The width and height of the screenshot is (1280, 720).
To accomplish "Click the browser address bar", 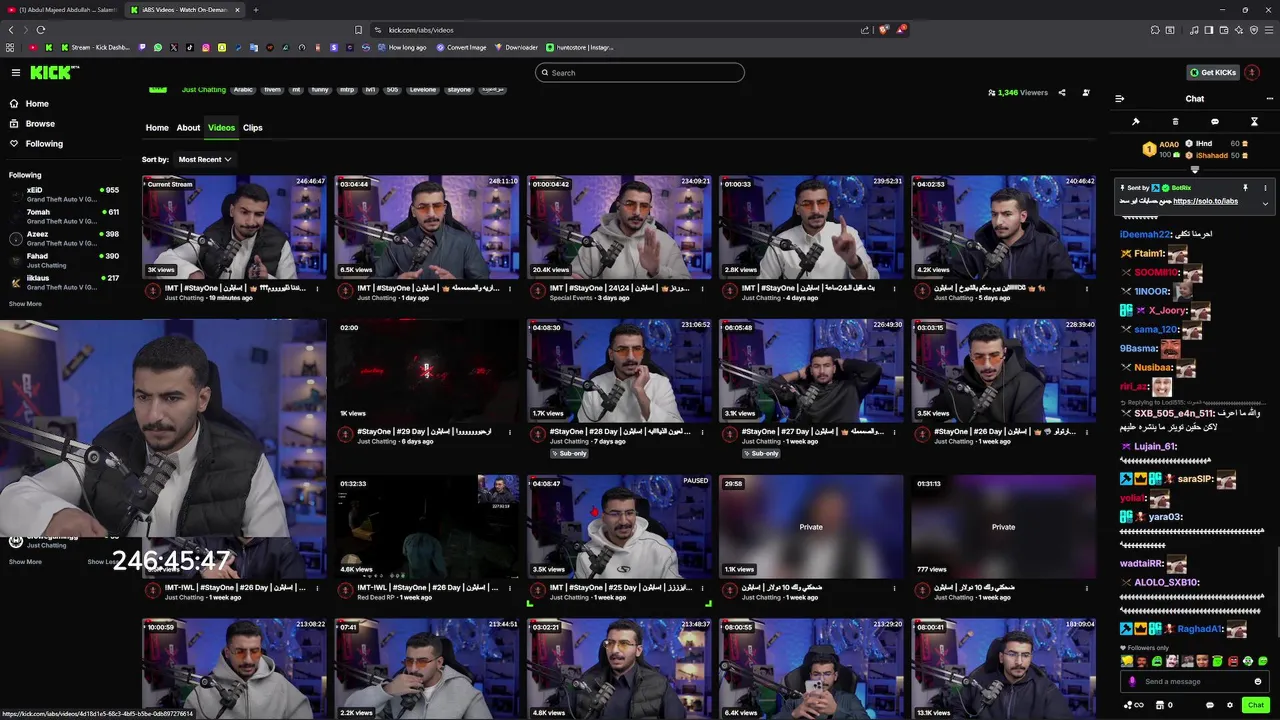I will point(620,30).
